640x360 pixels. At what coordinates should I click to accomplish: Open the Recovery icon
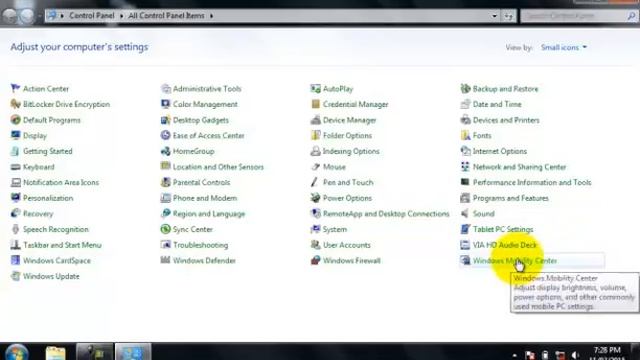pos(16,213)
